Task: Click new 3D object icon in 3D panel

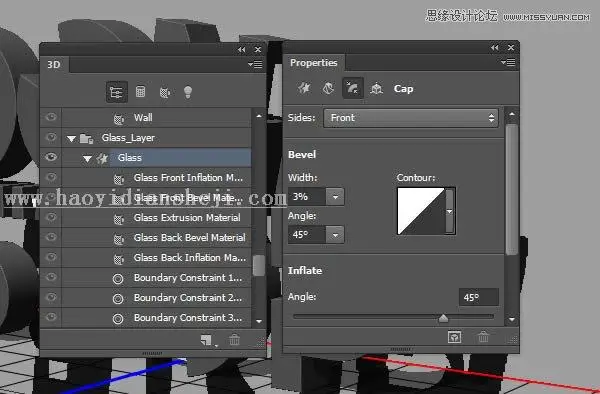Action: pos(206,340)
